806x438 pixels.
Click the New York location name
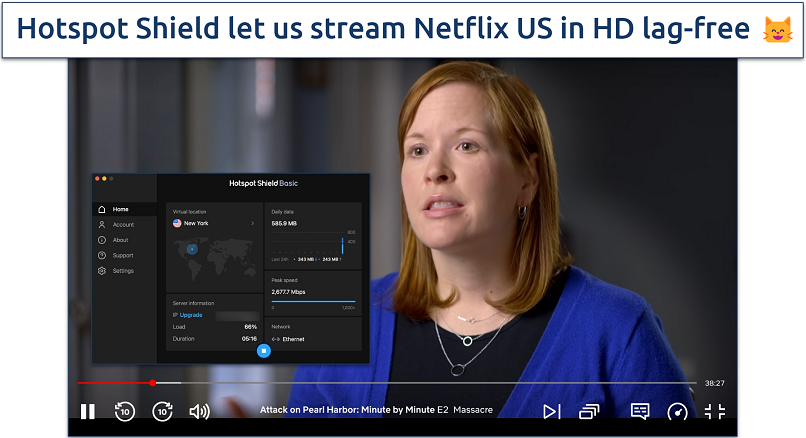[x=196, y=223]
